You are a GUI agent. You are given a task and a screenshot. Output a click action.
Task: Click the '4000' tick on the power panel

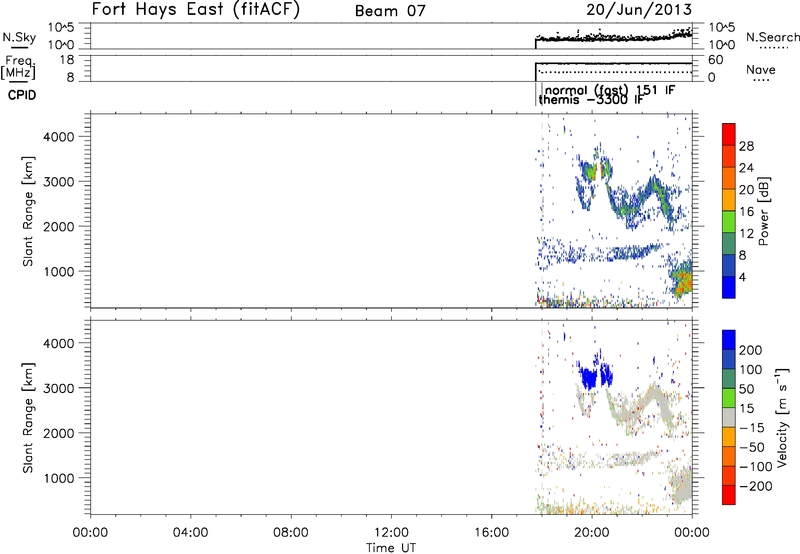pyautogui.click(x=59, y=137)
